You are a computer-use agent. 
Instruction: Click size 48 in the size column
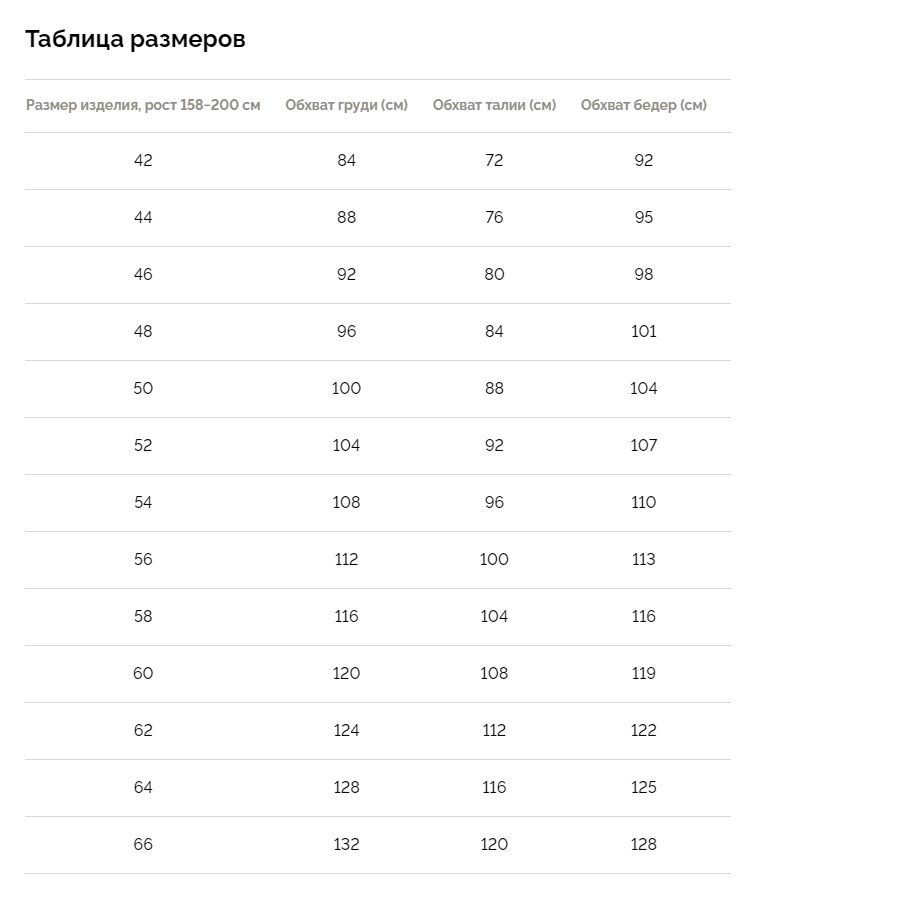click(143, 331)
